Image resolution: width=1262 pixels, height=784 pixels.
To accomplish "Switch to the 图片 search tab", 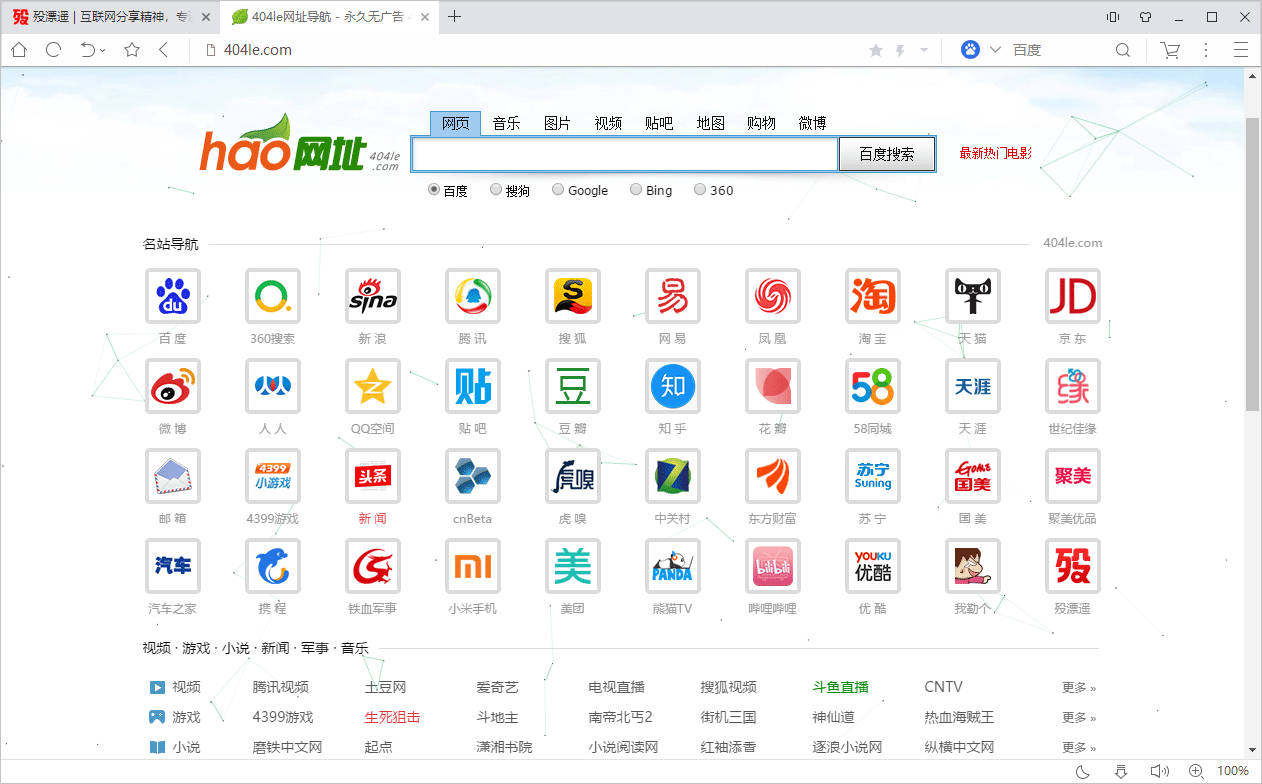I will pos(557,123).
